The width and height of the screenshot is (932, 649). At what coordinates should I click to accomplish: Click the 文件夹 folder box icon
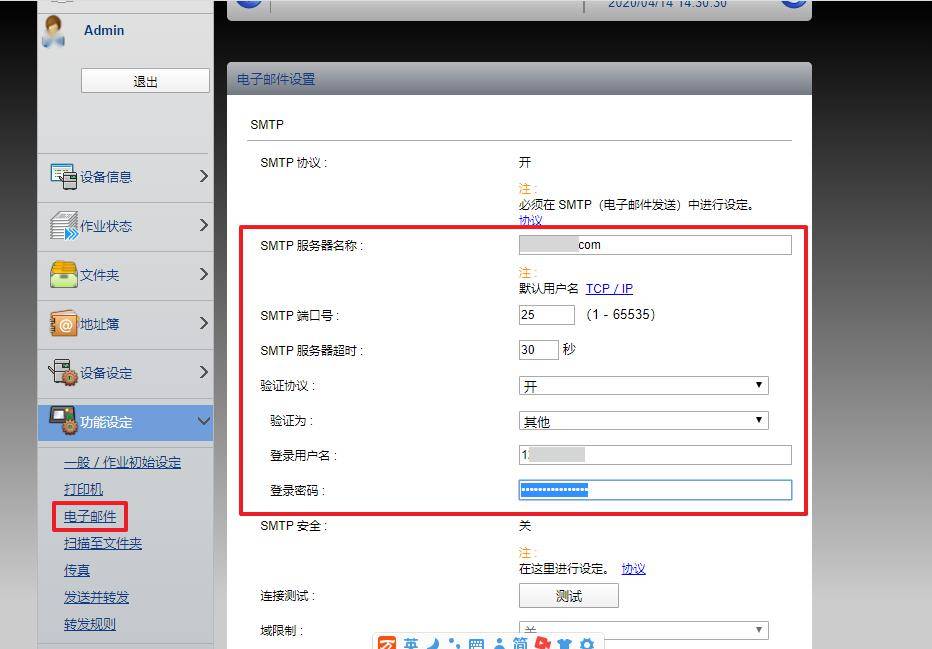click(63, 274)
